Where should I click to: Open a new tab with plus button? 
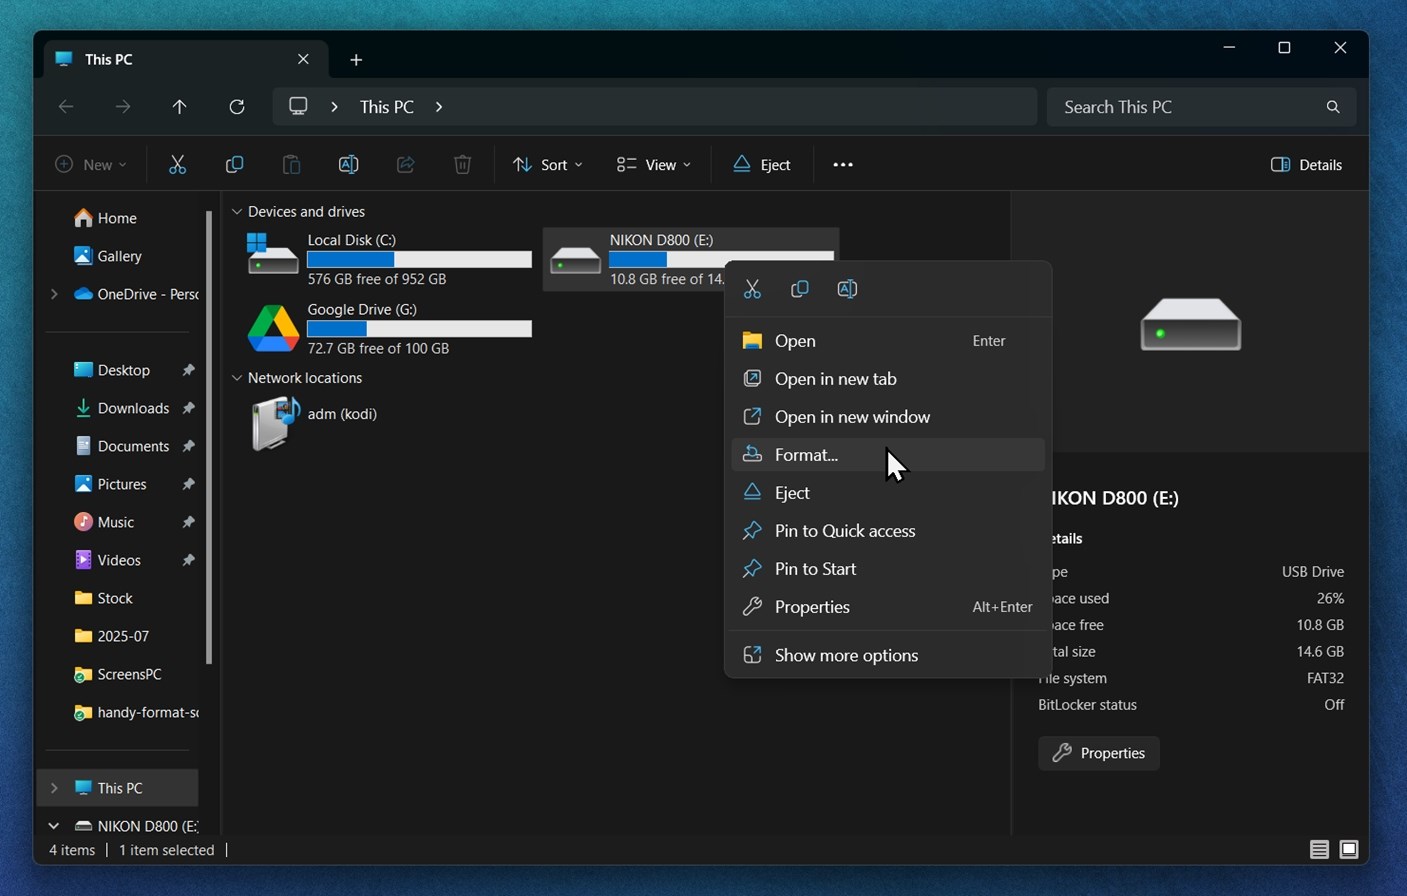click(356, 60)
